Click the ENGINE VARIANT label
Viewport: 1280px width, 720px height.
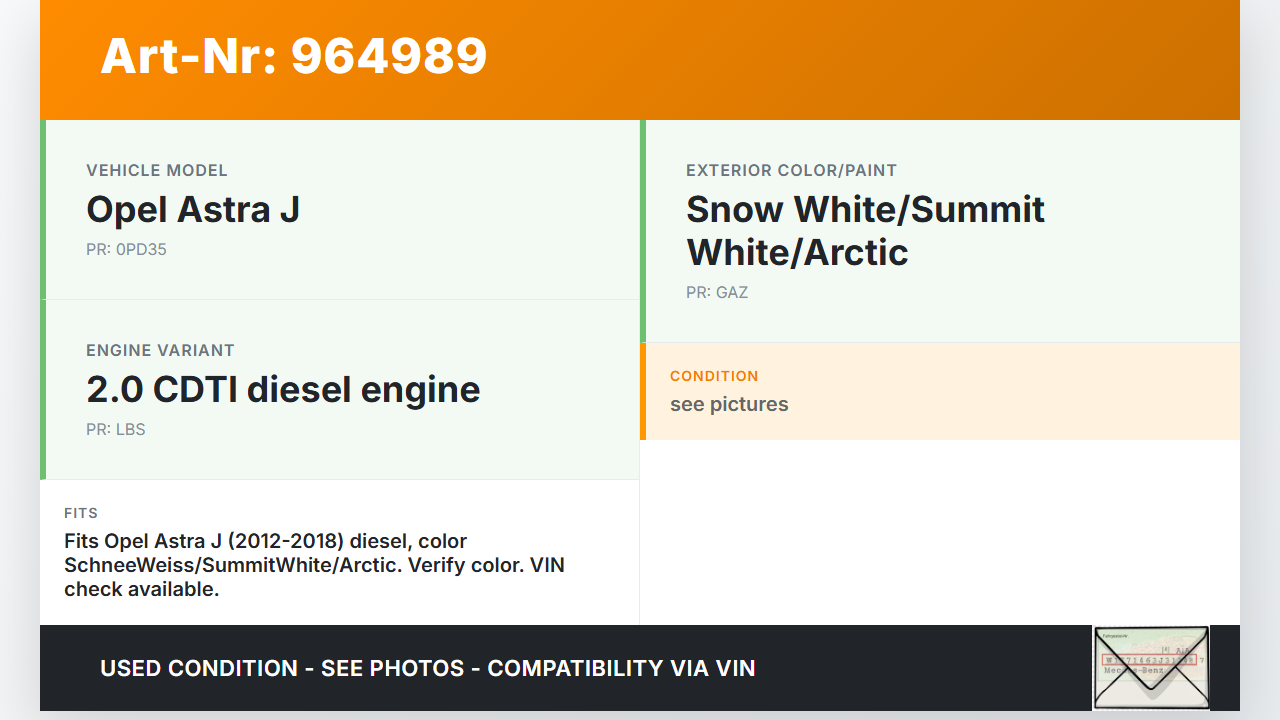pos(160,351)
